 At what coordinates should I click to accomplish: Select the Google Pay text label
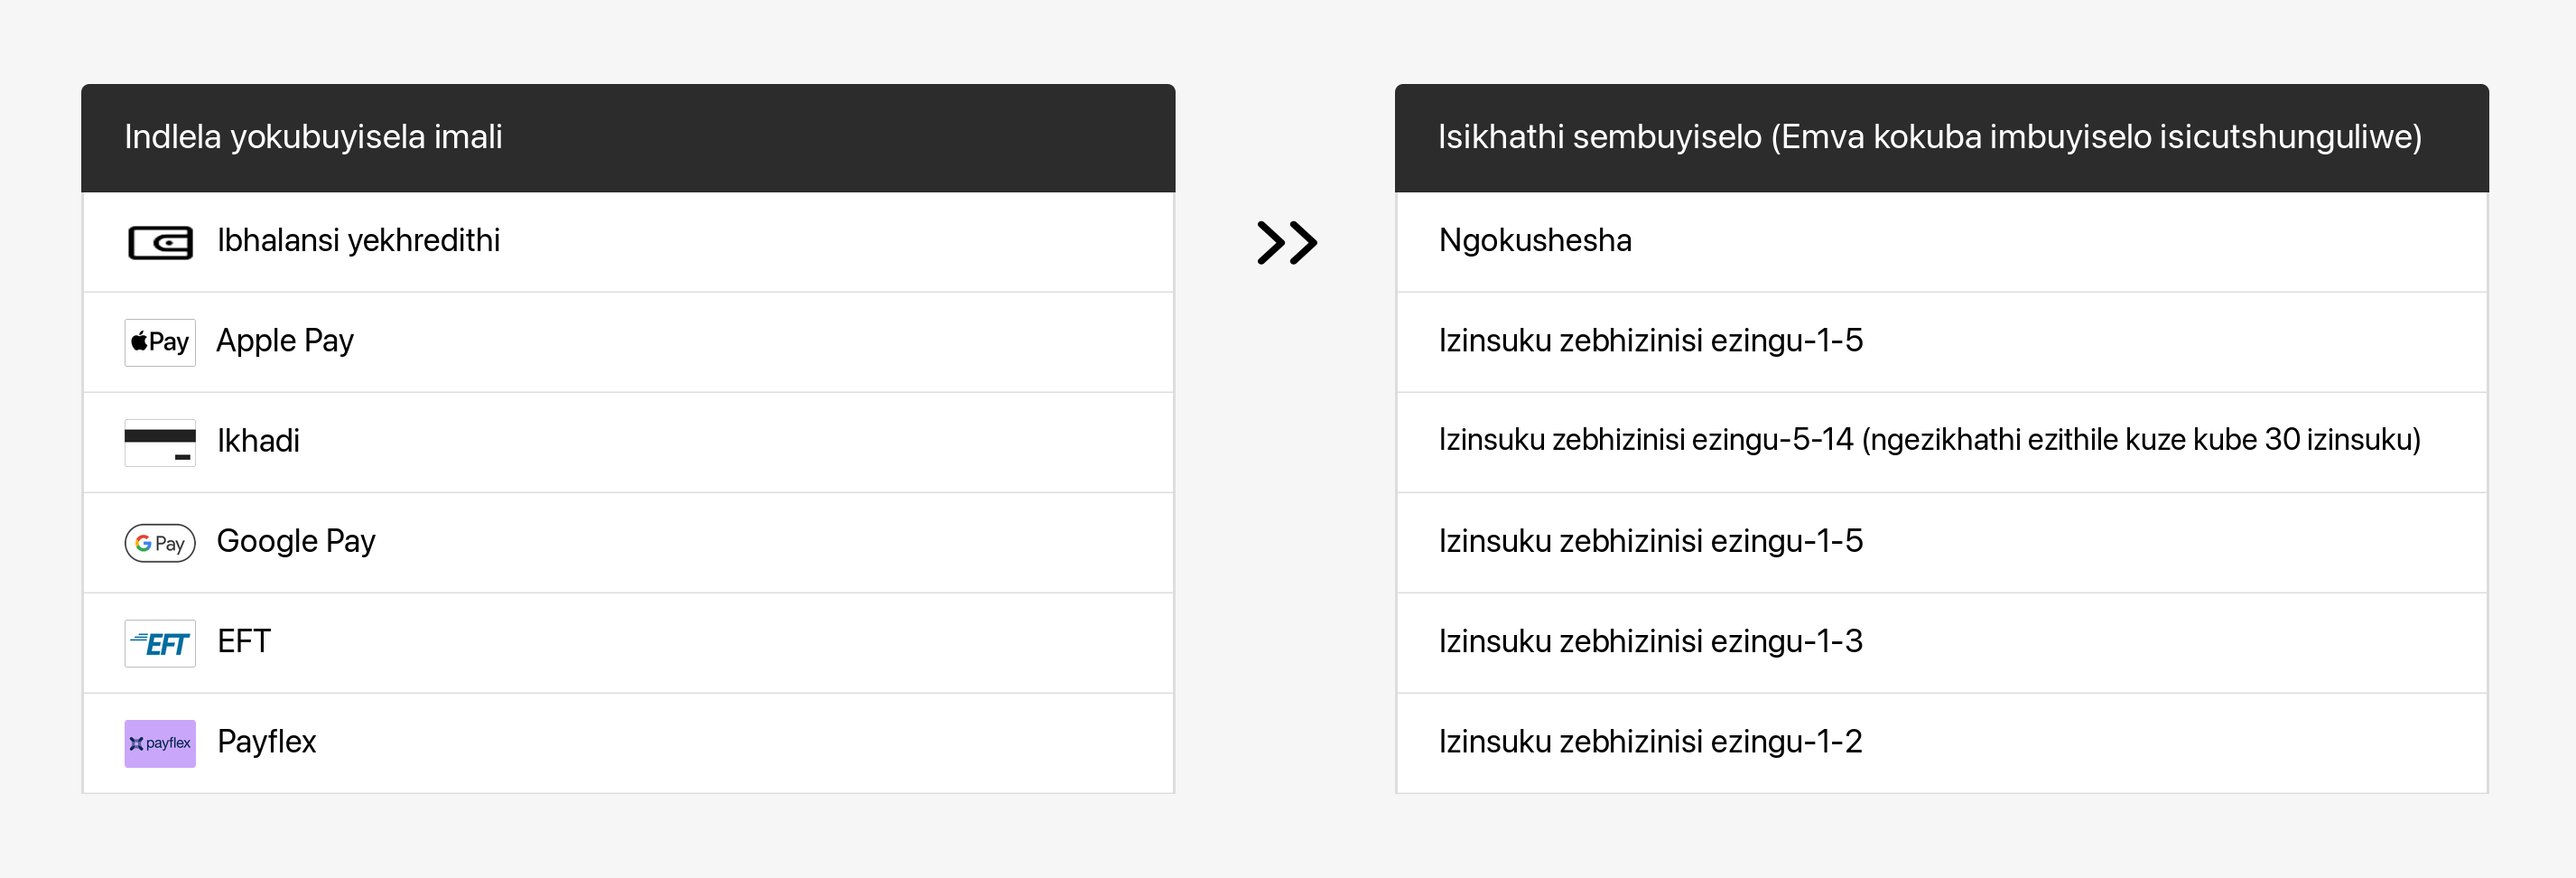(296, 541)
